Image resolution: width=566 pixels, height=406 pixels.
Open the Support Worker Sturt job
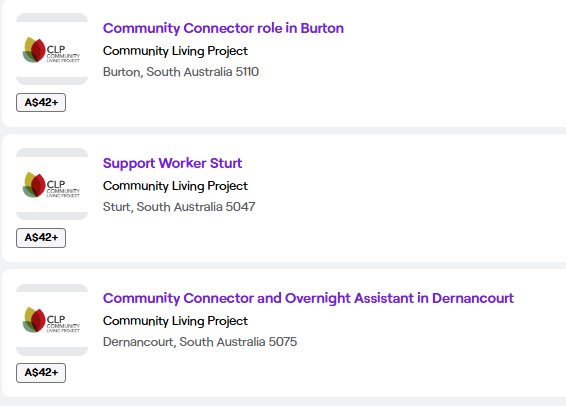[x=172, y=163]
